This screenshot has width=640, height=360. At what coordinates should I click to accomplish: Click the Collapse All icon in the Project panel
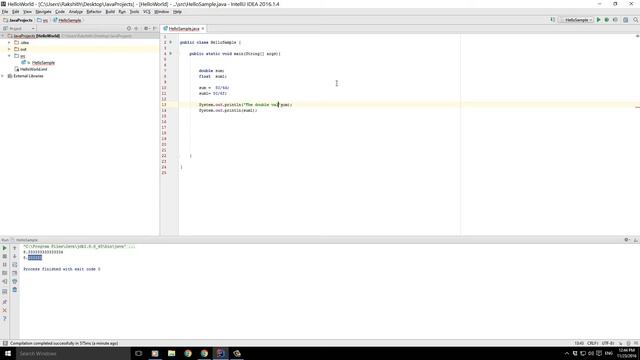click(x=136, y=29)
